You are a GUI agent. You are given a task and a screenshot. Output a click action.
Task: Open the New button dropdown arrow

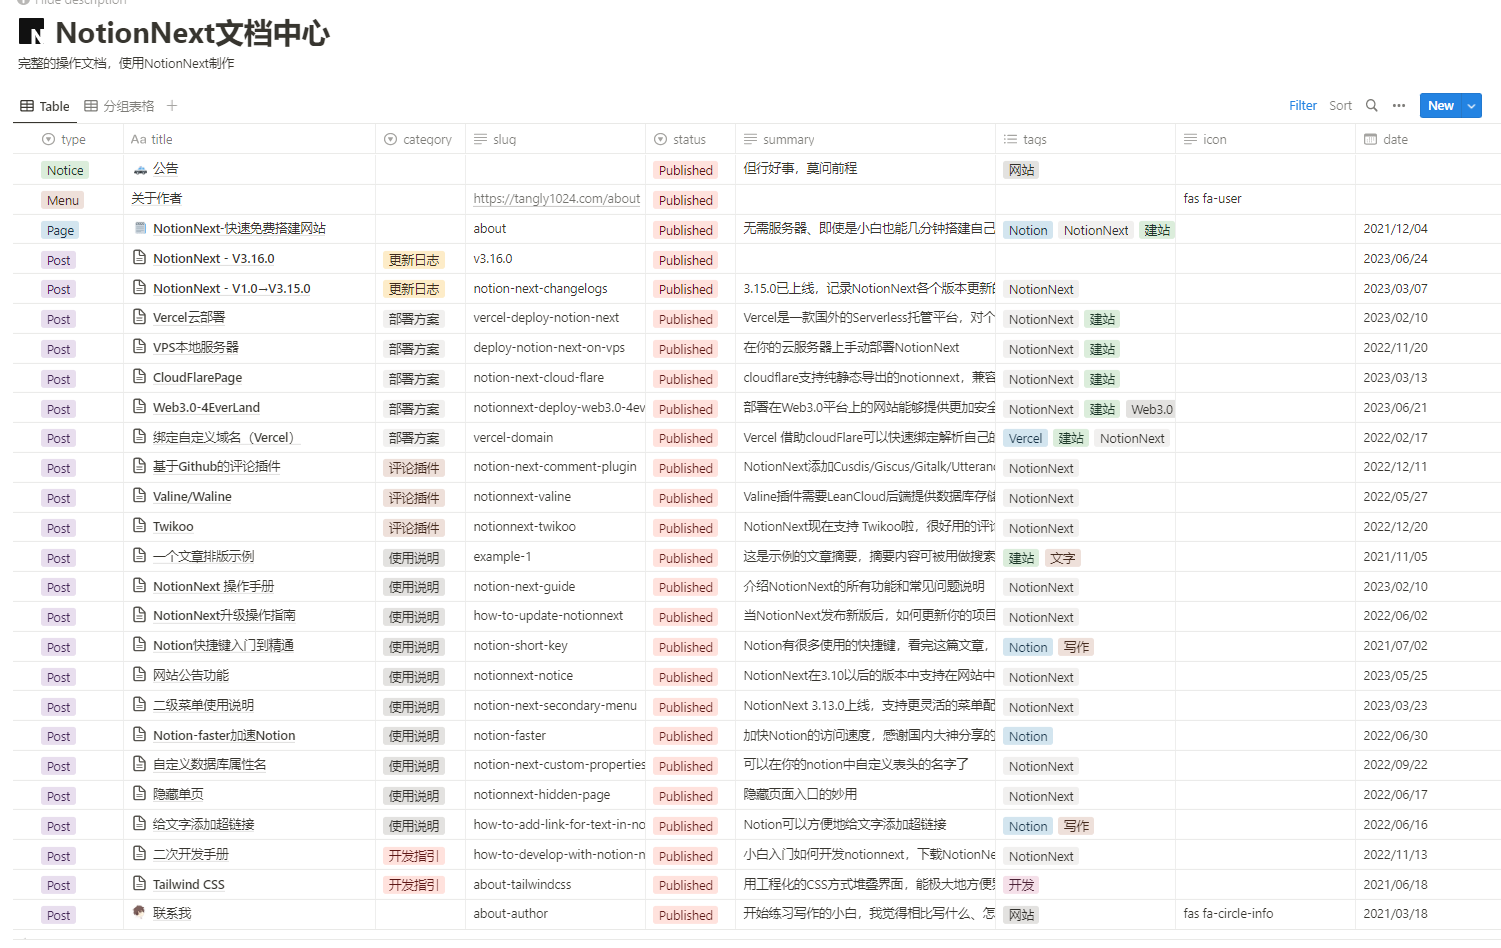[1471, 106]
